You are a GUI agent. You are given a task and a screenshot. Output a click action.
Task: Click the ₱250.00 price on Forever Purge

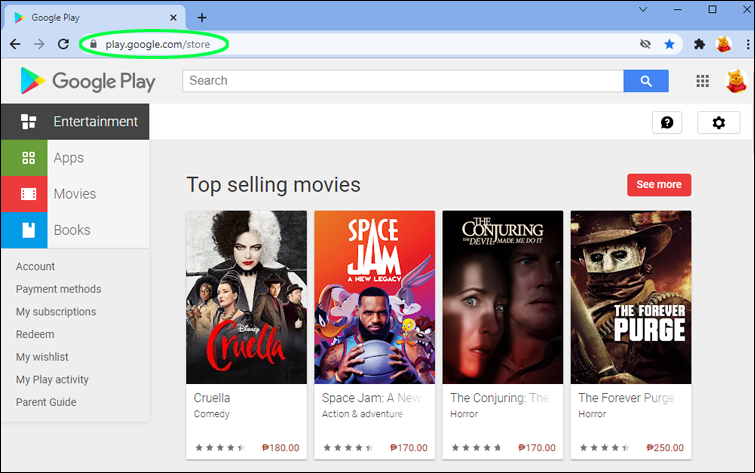click(x=665, y=448)
